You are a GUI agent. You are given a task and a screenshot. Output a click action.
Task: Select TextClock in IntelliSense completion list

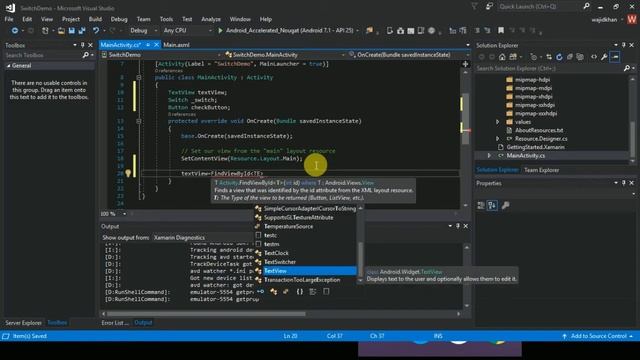point(305,253)
